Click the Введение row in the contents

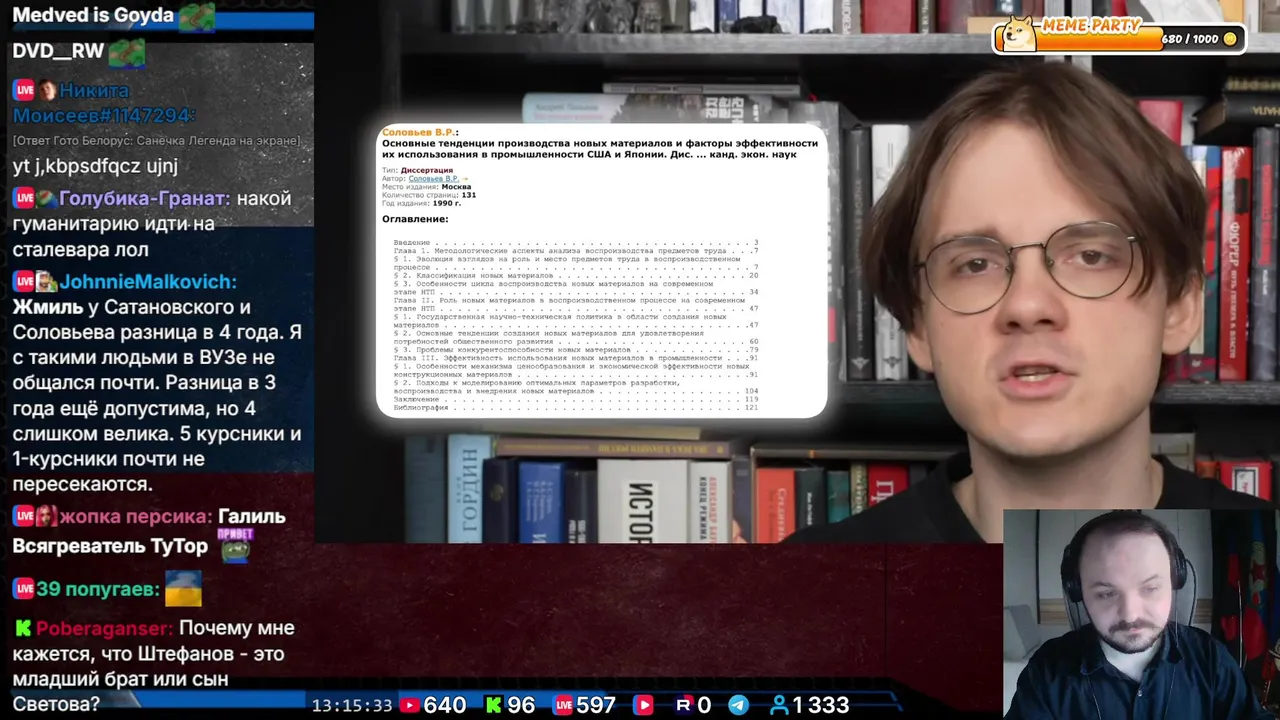[x=576, y=243]
